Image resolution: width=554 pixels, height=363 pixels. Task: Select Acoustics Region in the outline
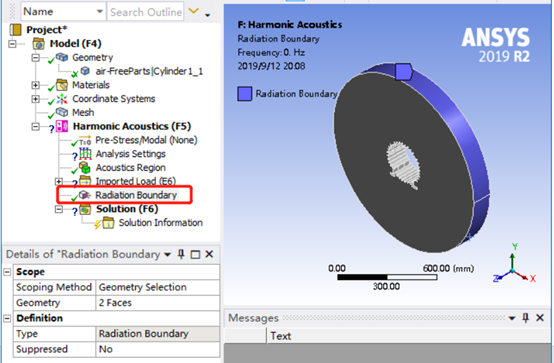pyautogui.click(x=130, y=168)
